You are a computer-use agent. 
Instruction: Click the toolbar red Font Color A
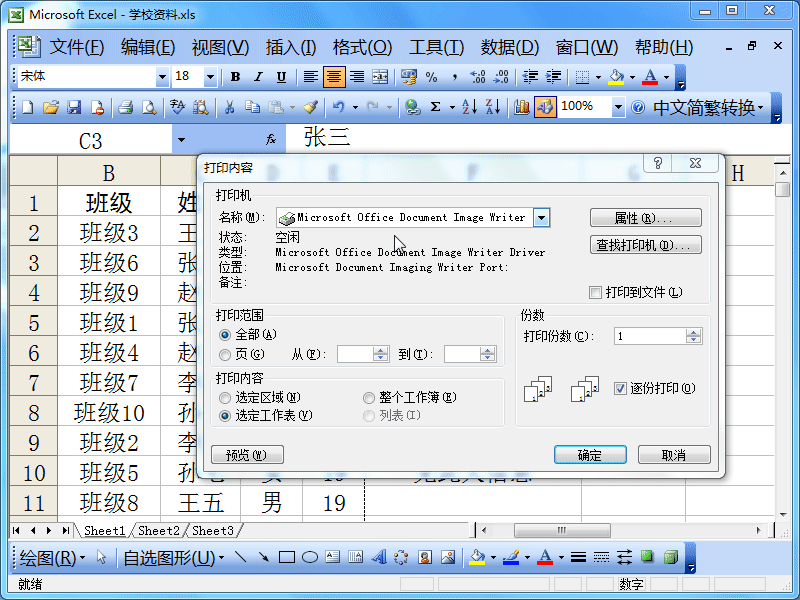tap(650, 77)
